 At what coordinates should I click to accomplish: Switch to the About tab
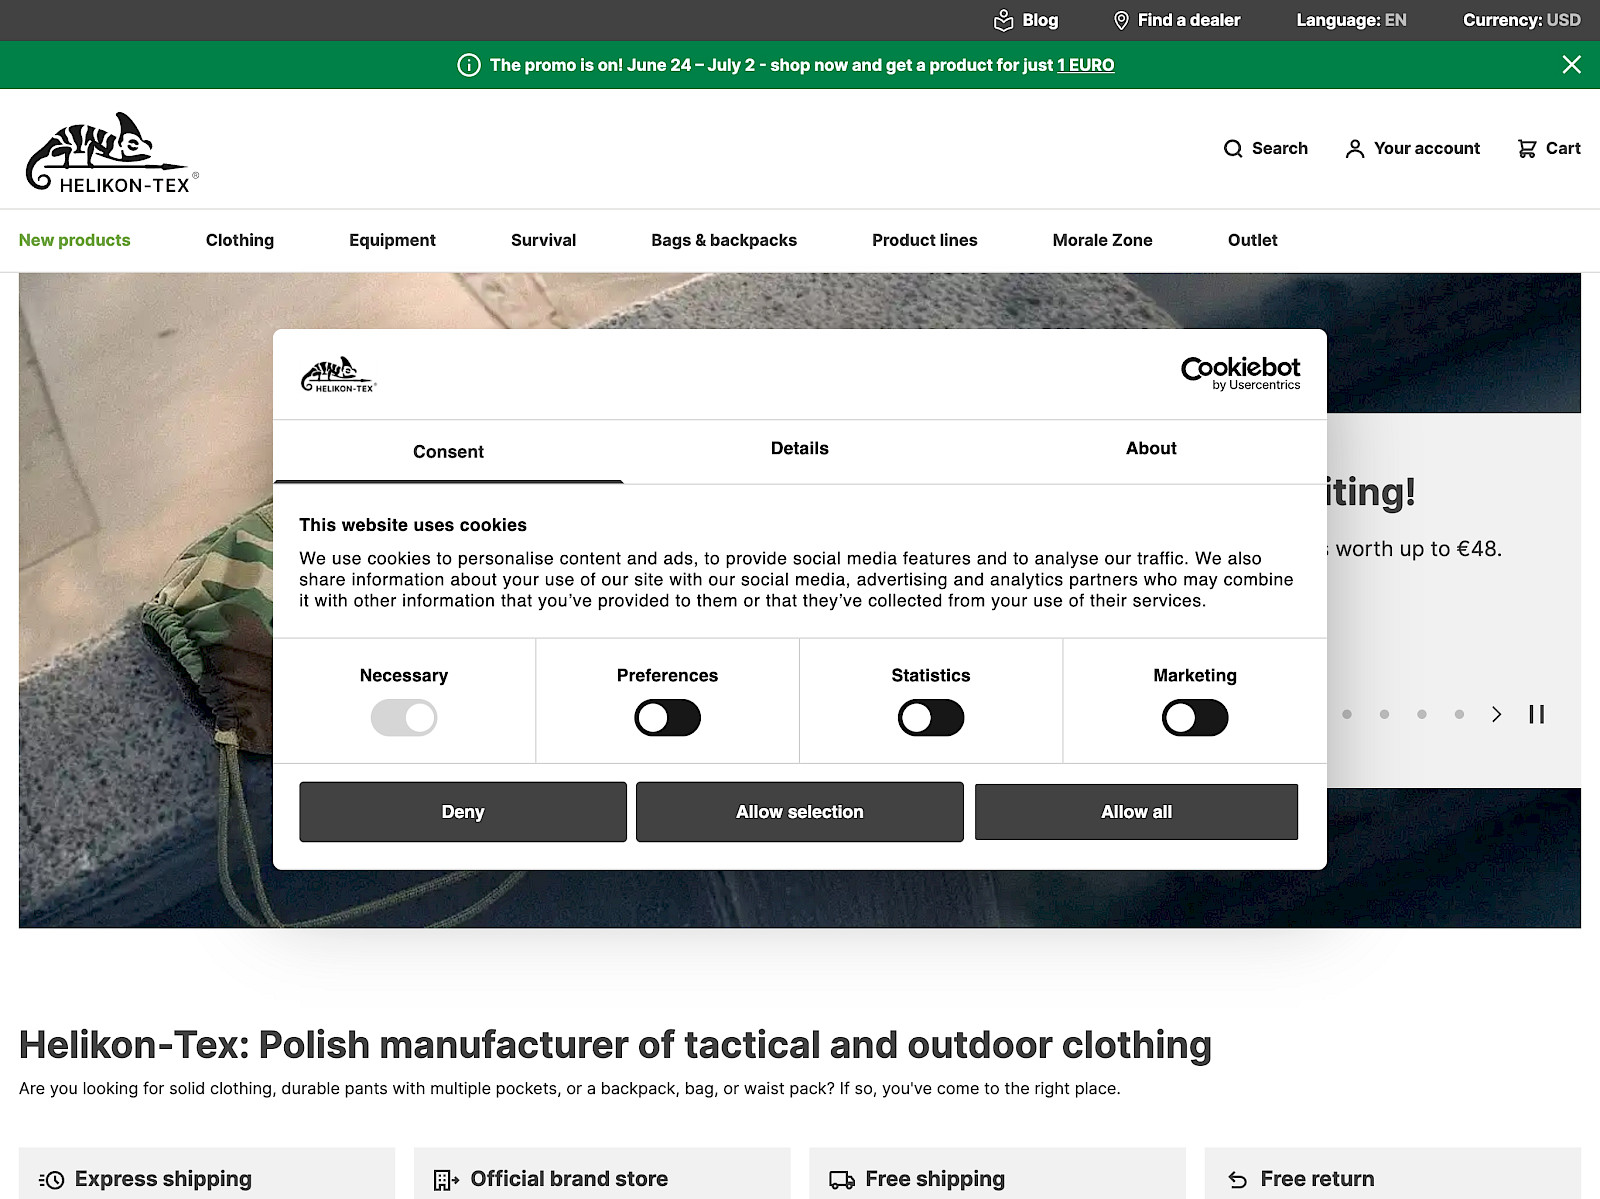(1150, 449)
